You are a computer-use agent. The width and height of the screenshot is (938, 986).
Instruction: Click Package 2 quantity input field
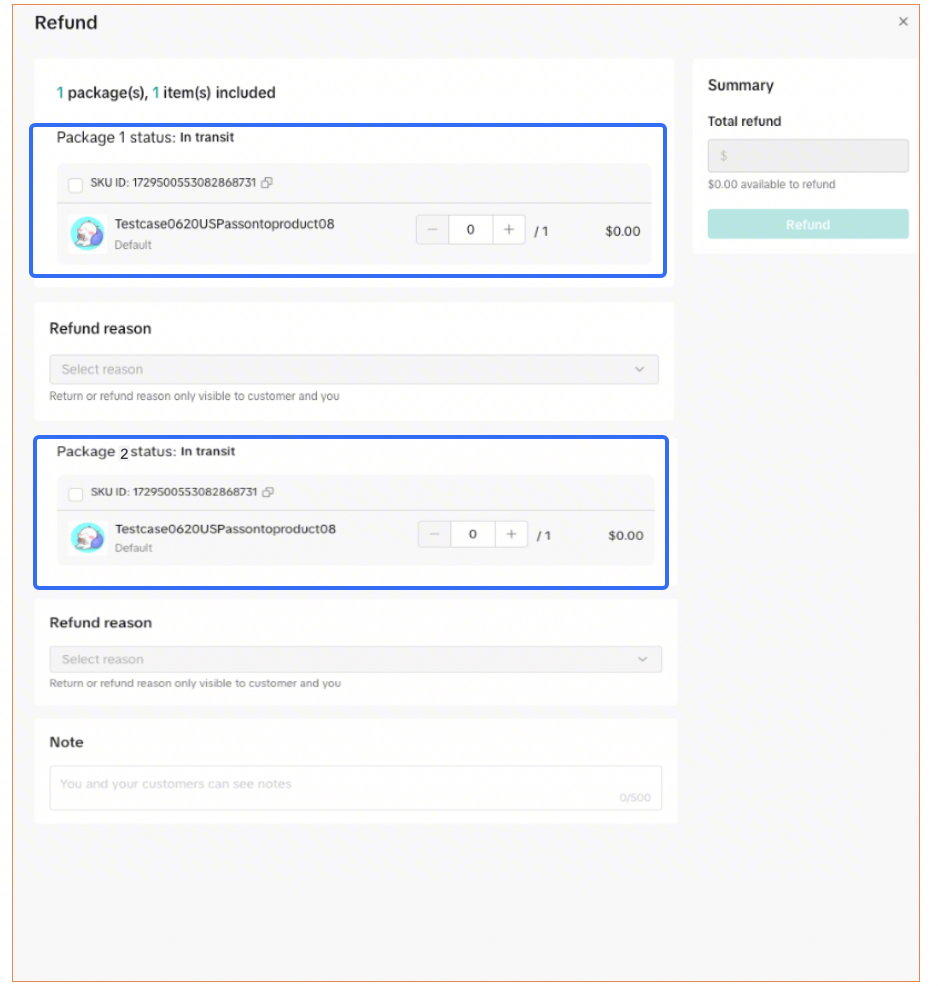[472, 535]
